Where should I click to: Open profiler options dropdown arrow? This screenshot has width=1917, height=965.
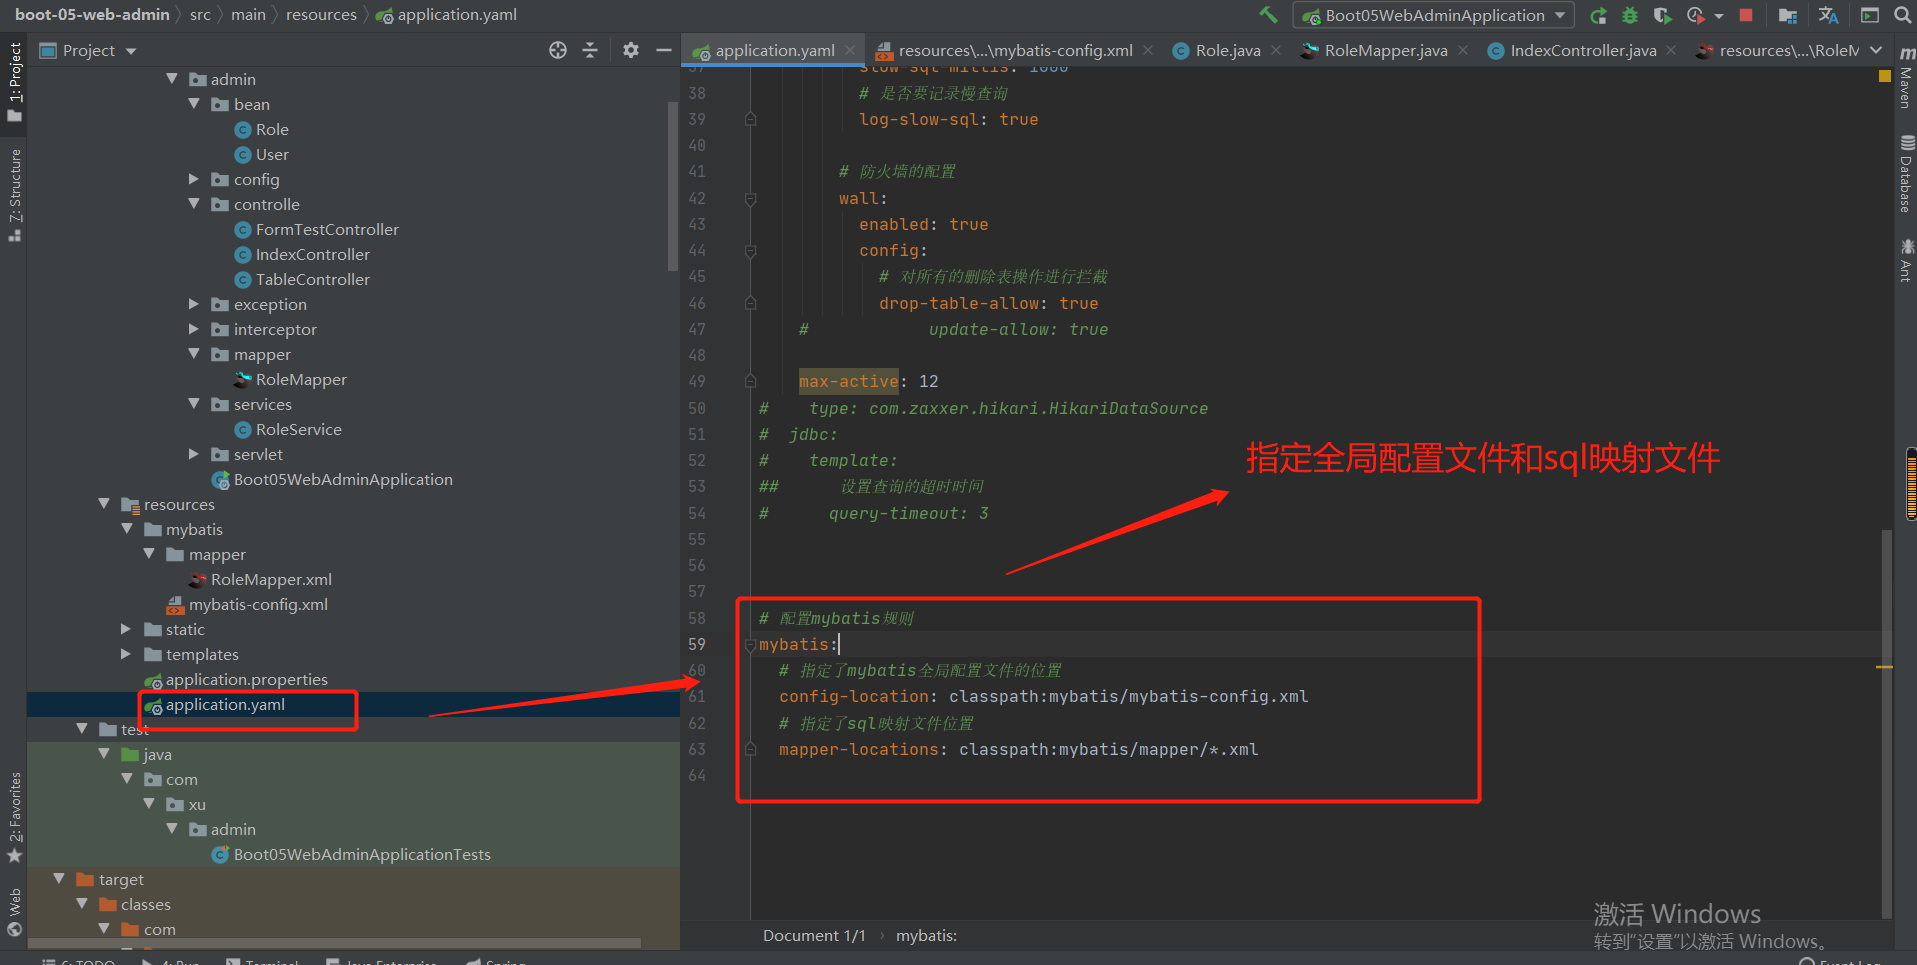[x=1718, y=16]
